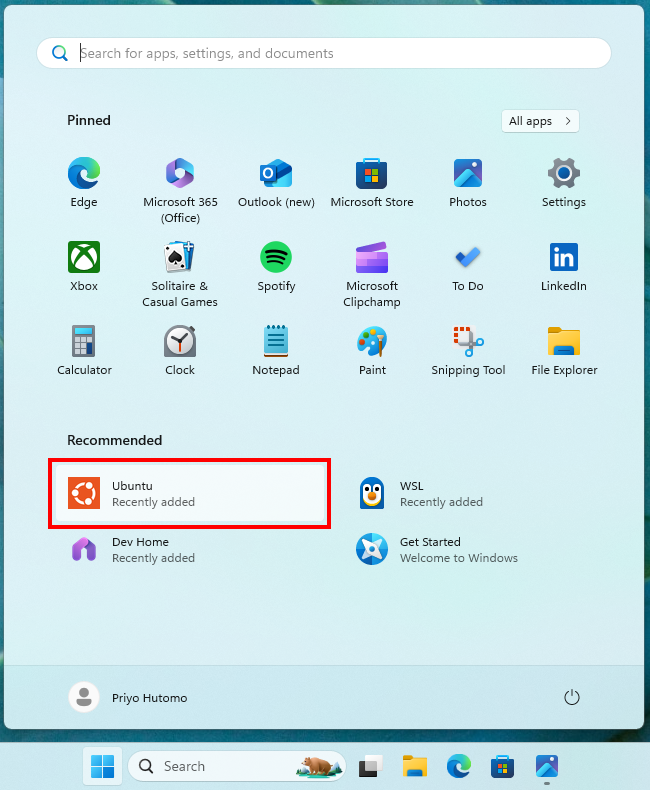This screenshot has width=650, height=790.
Task: Open File Explorer on the taskbar
Action: [415, 766]
